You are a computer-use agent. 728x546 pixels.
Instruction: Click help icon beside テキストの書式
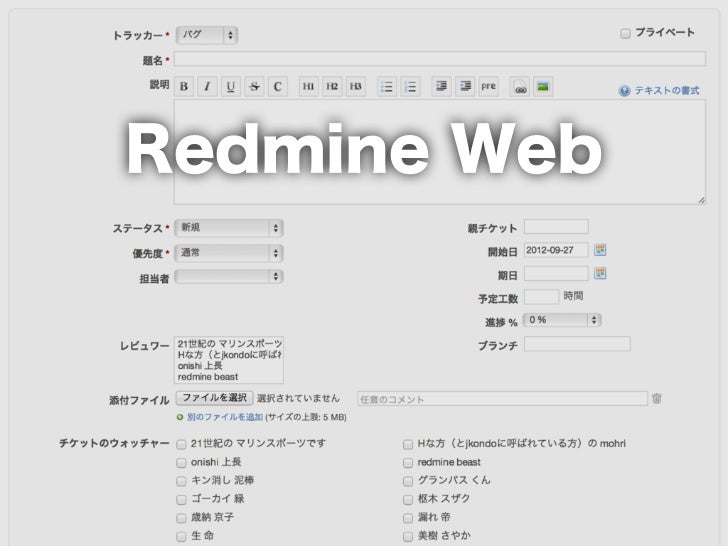pos(624,91)
